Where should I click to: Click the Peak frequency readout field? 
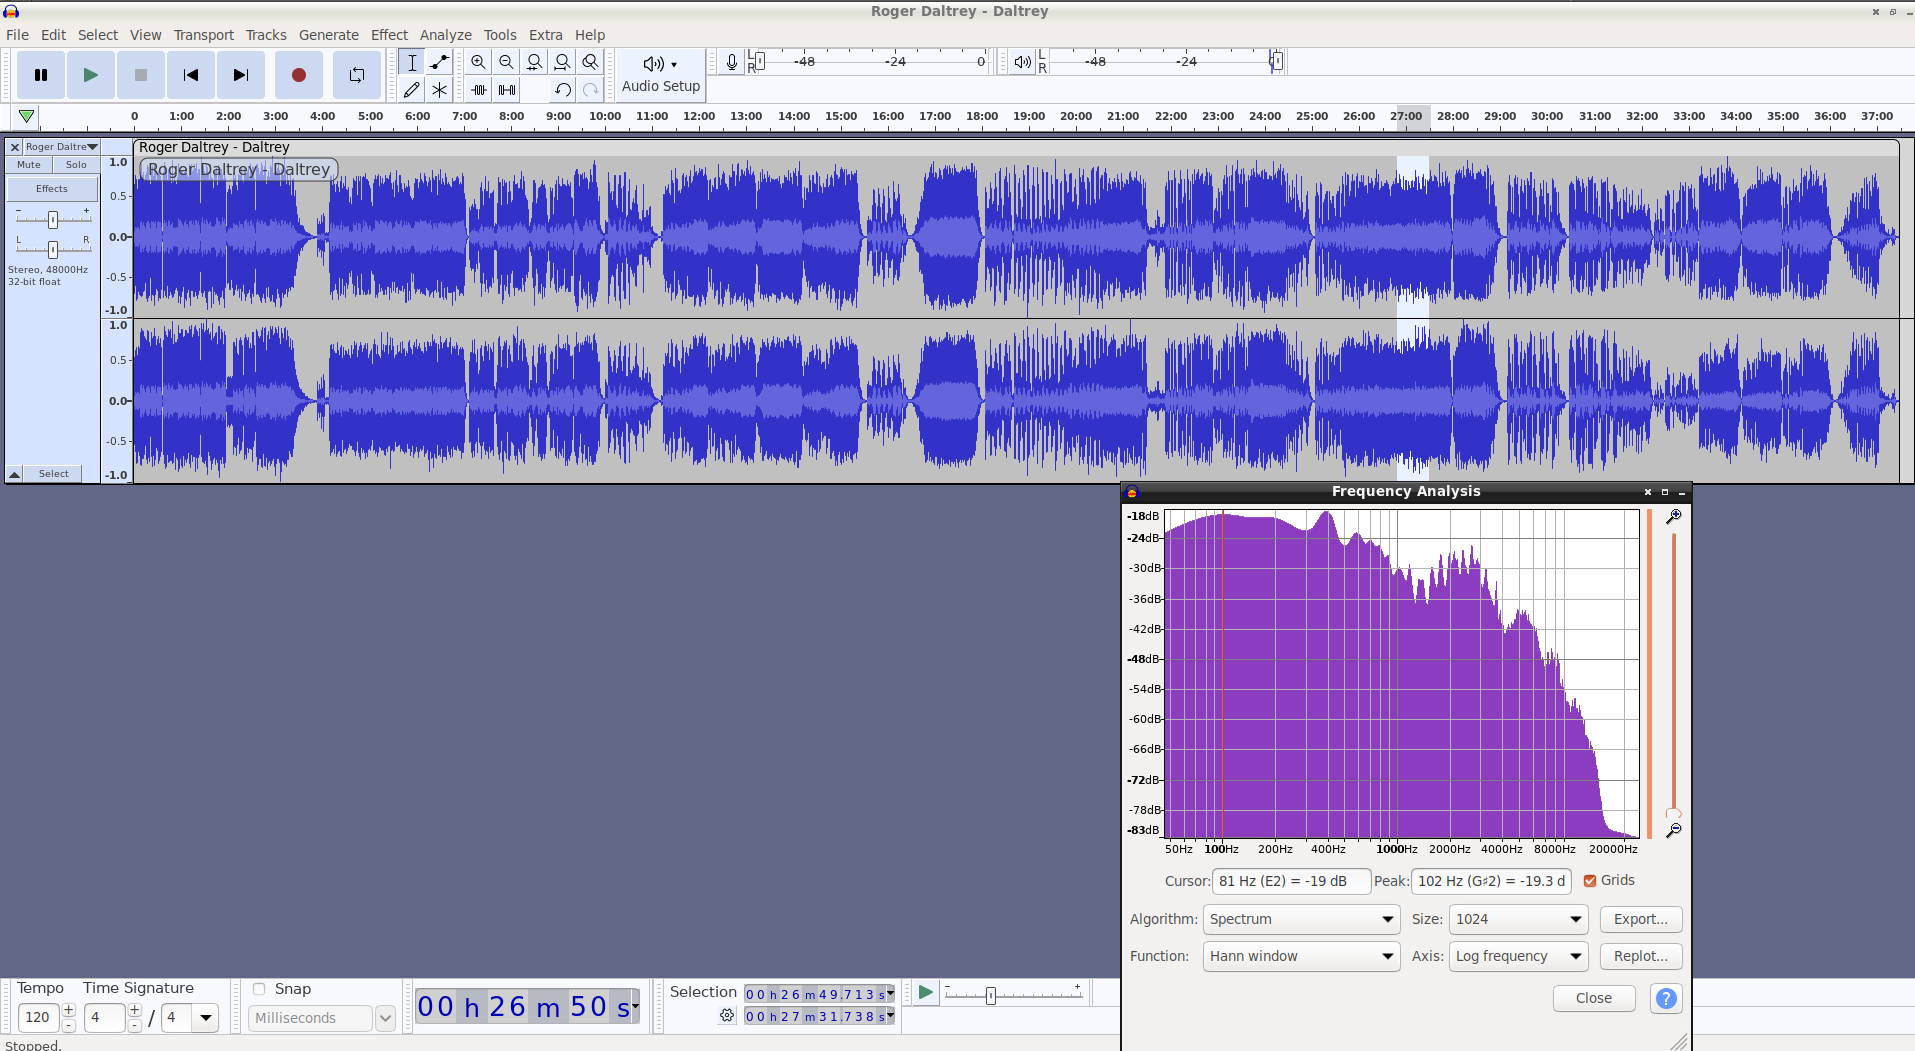1491,881
